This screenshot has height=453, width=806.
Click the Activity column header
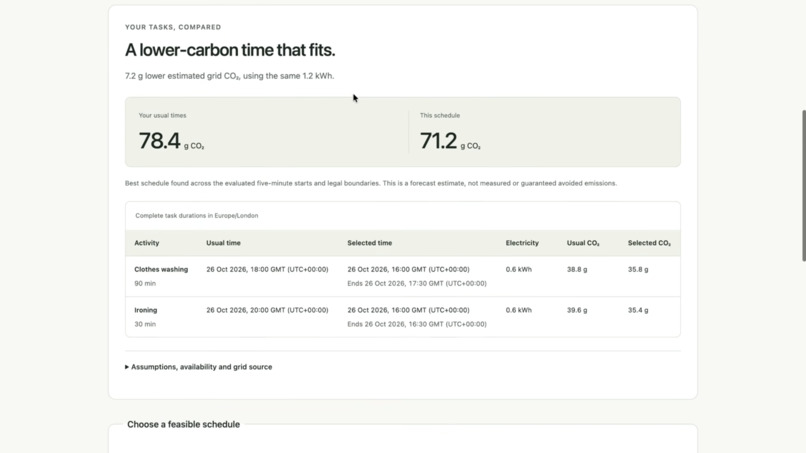(x=146, y=243)
